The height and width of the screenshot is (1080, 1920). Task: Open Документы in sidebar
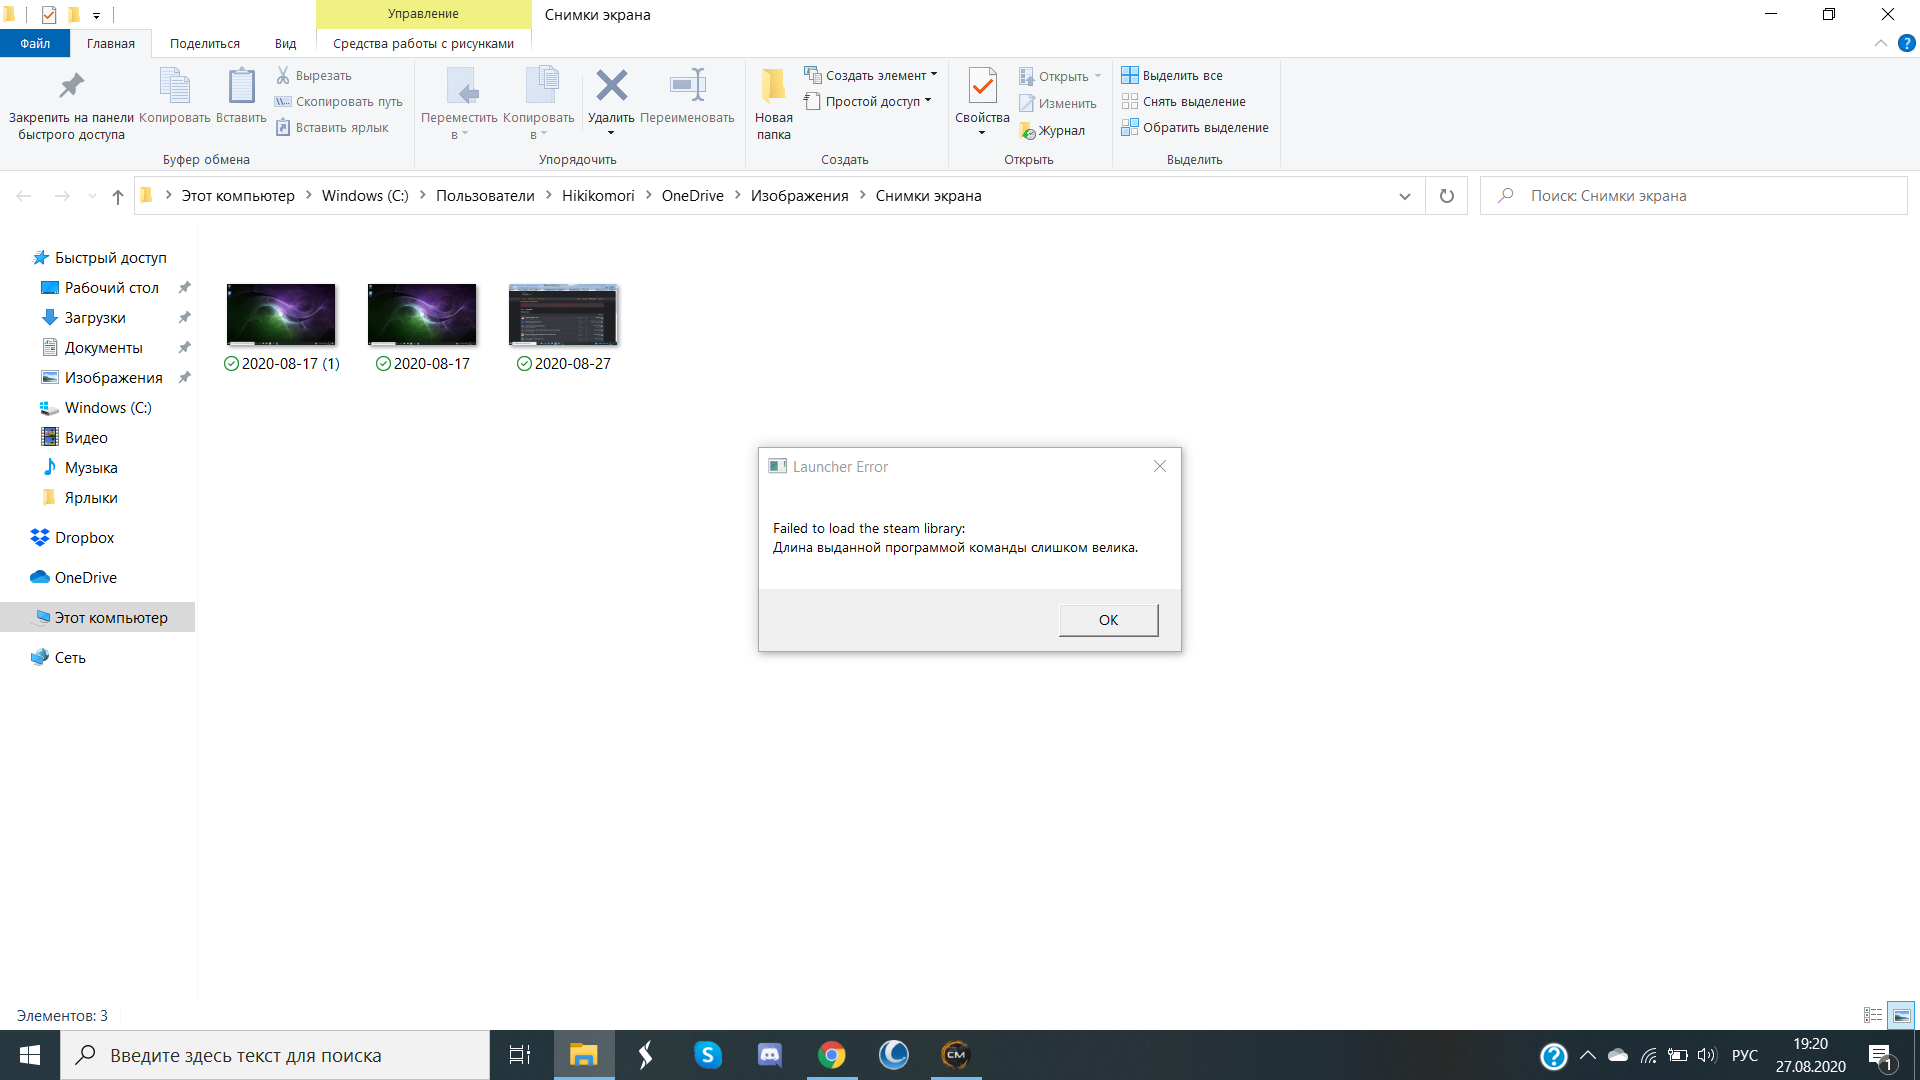103,347
